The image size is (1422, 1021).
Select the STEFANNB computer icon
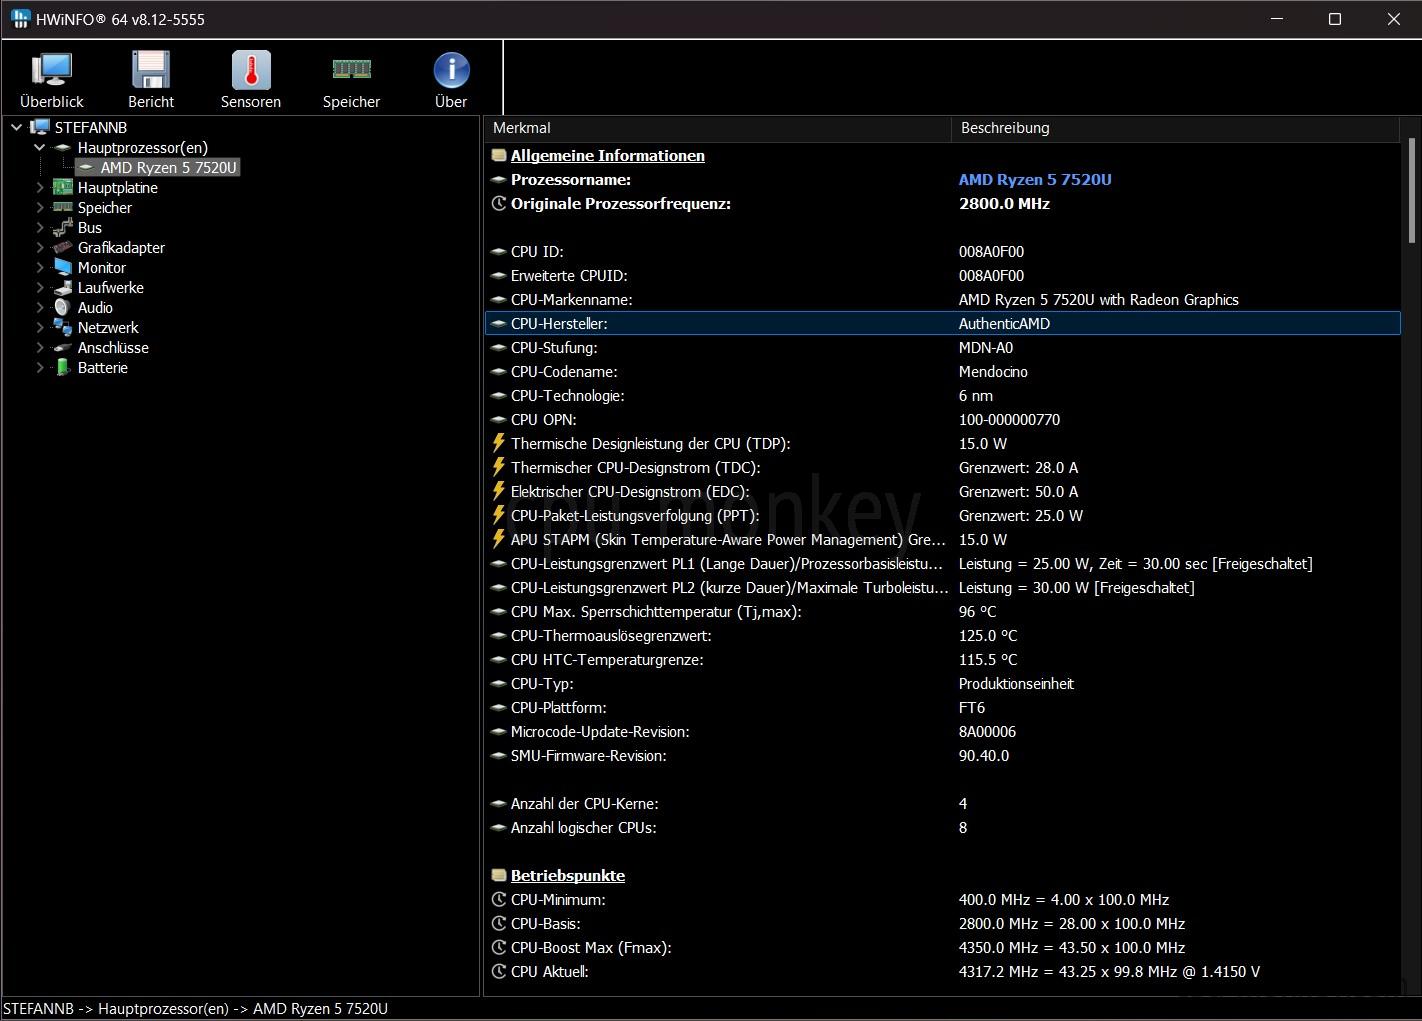[40, 128]
